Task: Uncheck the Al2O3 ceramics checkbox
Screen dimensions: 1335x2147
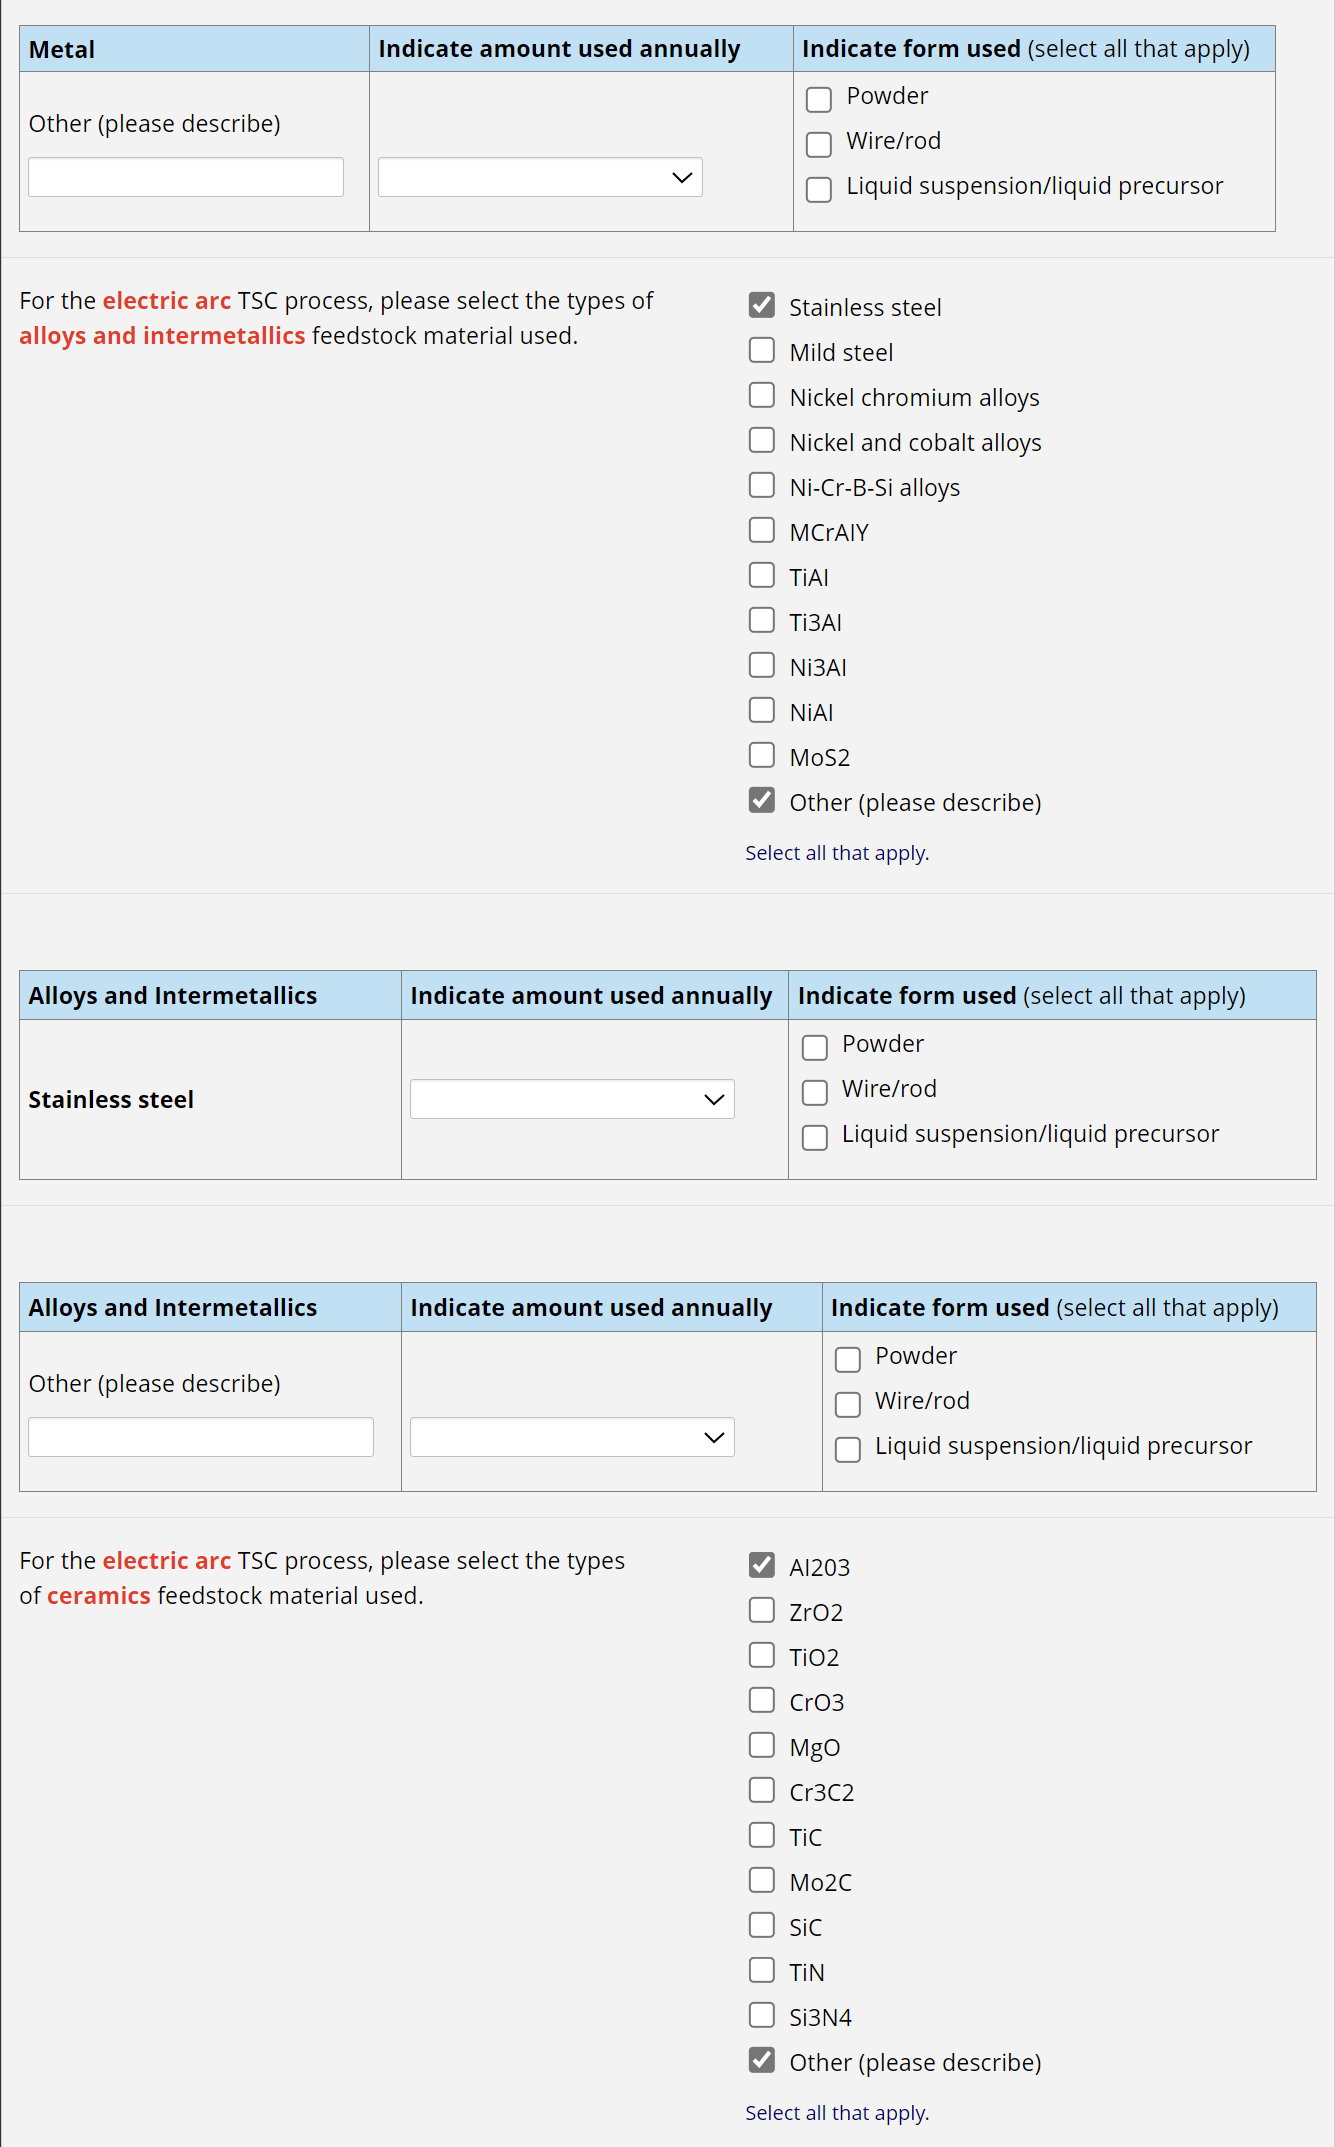Action: click(x=762, y=1566)
